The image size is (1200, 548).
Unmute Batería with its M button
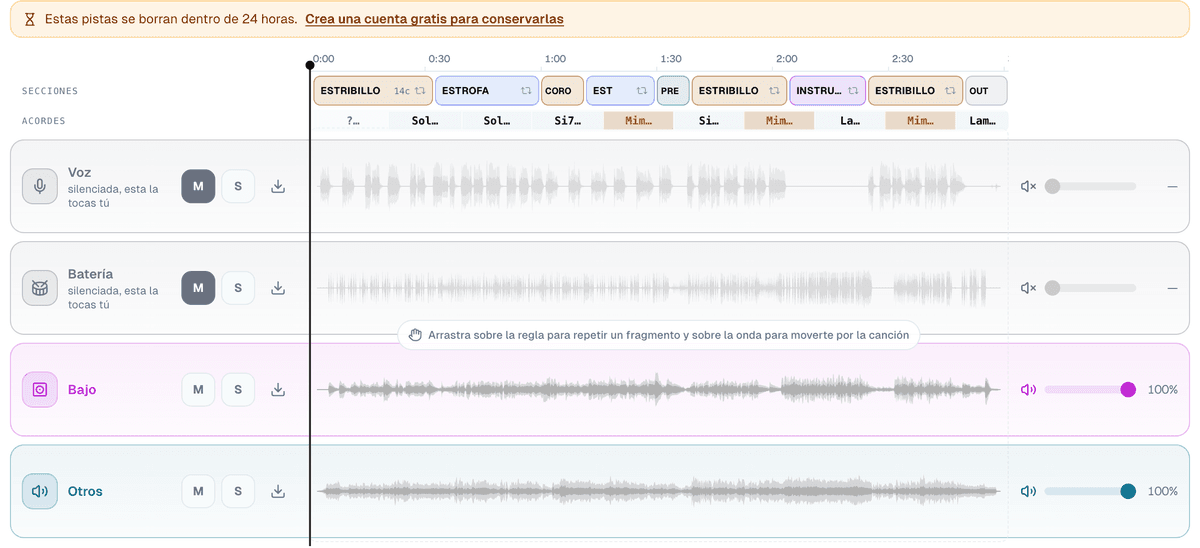[x=198, y=288]
